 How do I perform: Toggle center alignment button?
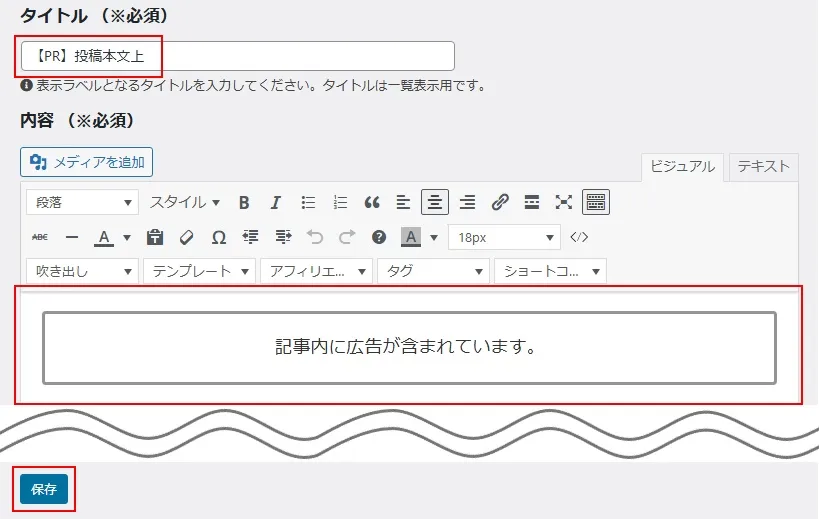point(435,202)
